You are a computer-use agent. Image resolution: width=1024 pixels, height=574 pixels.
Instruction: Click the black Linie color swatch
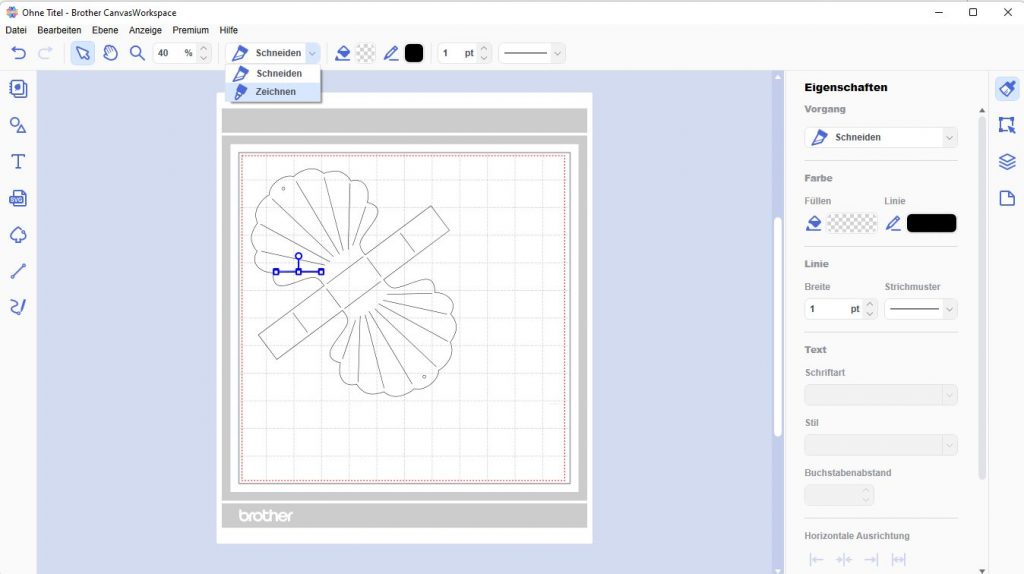[x=931, y=223]
